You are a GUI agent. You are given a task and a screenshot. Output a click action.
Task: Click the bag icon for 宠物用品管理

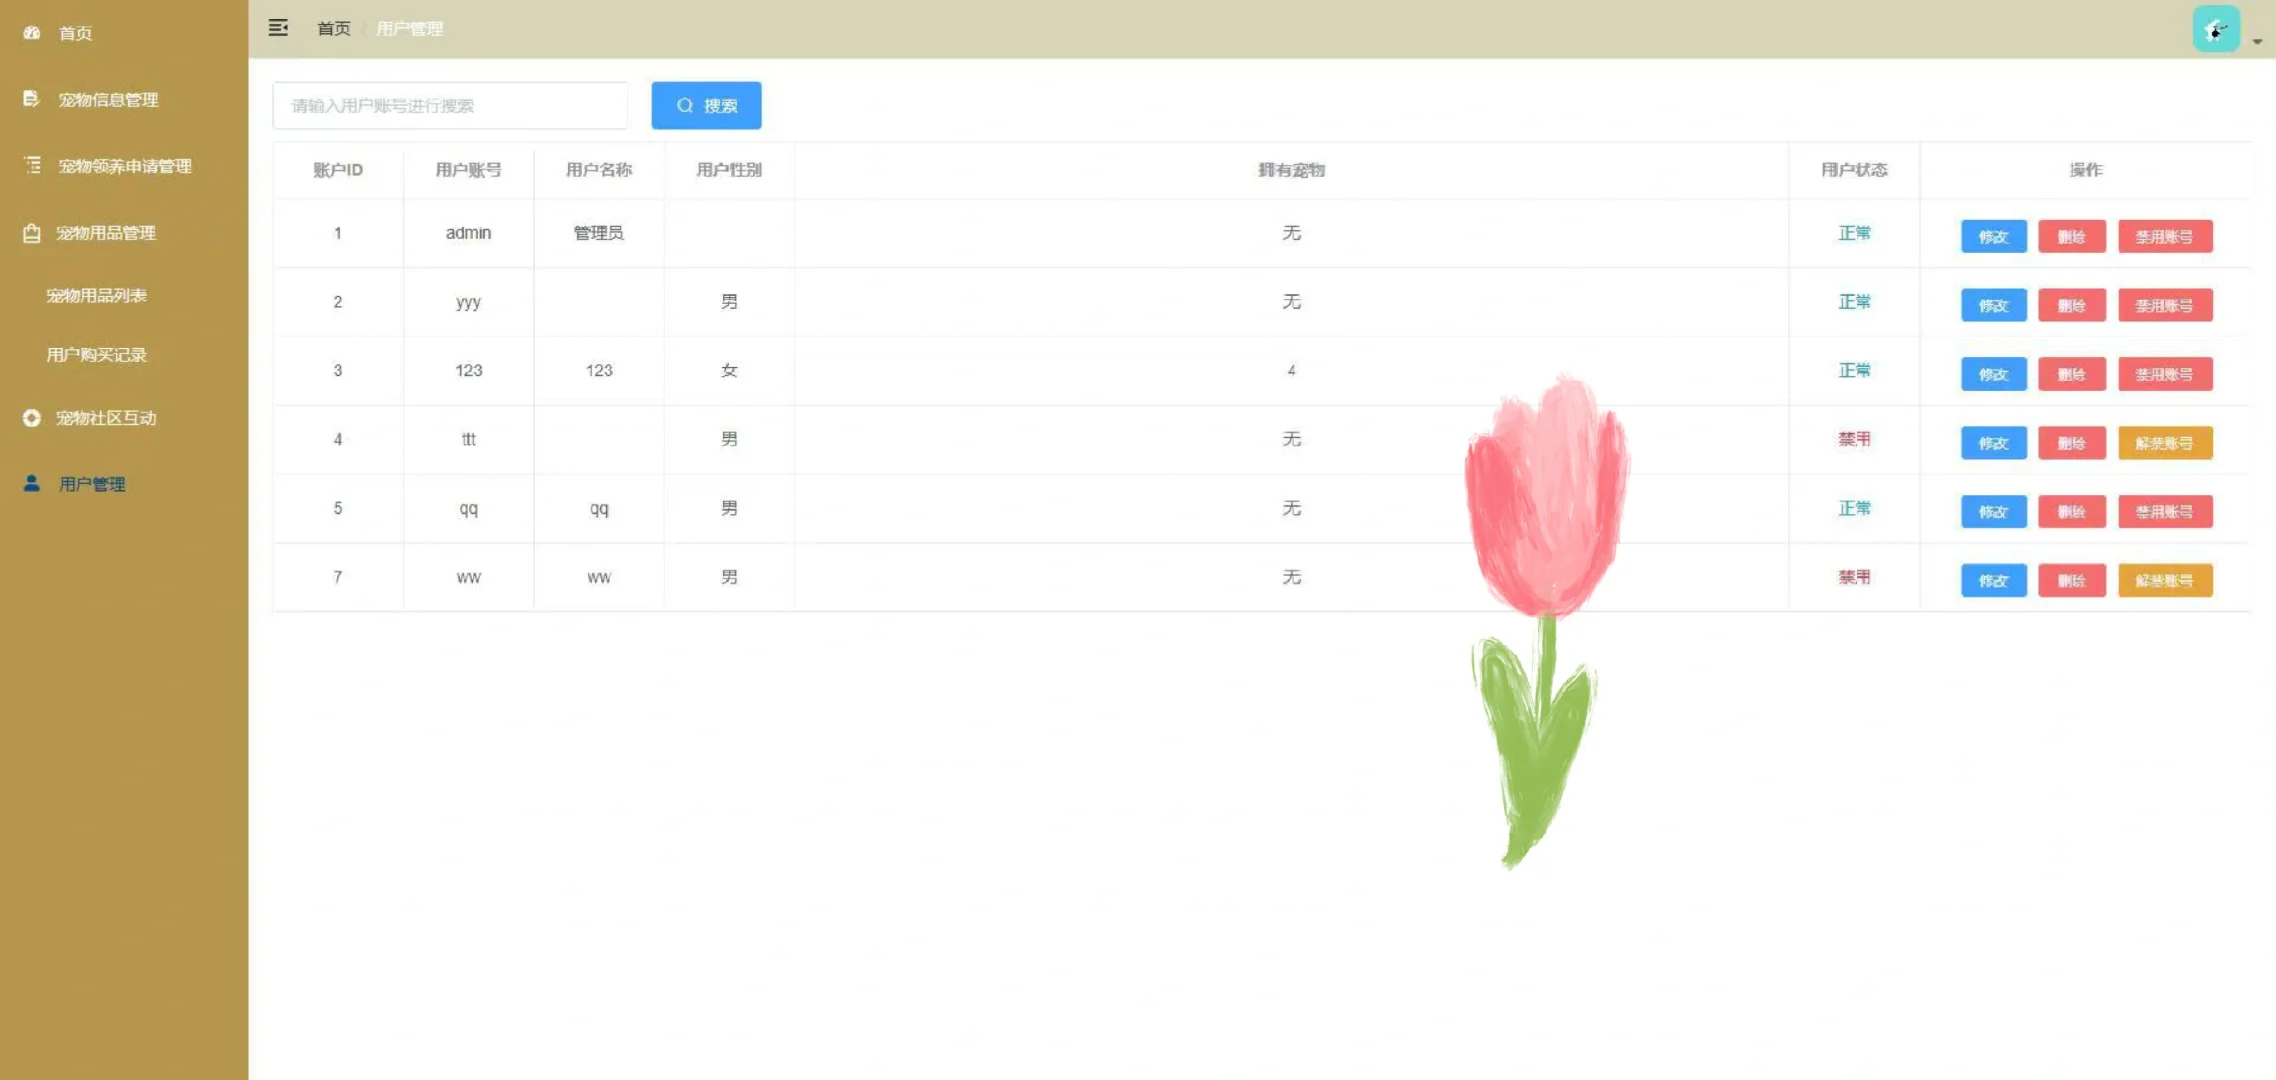coord(31,232)
